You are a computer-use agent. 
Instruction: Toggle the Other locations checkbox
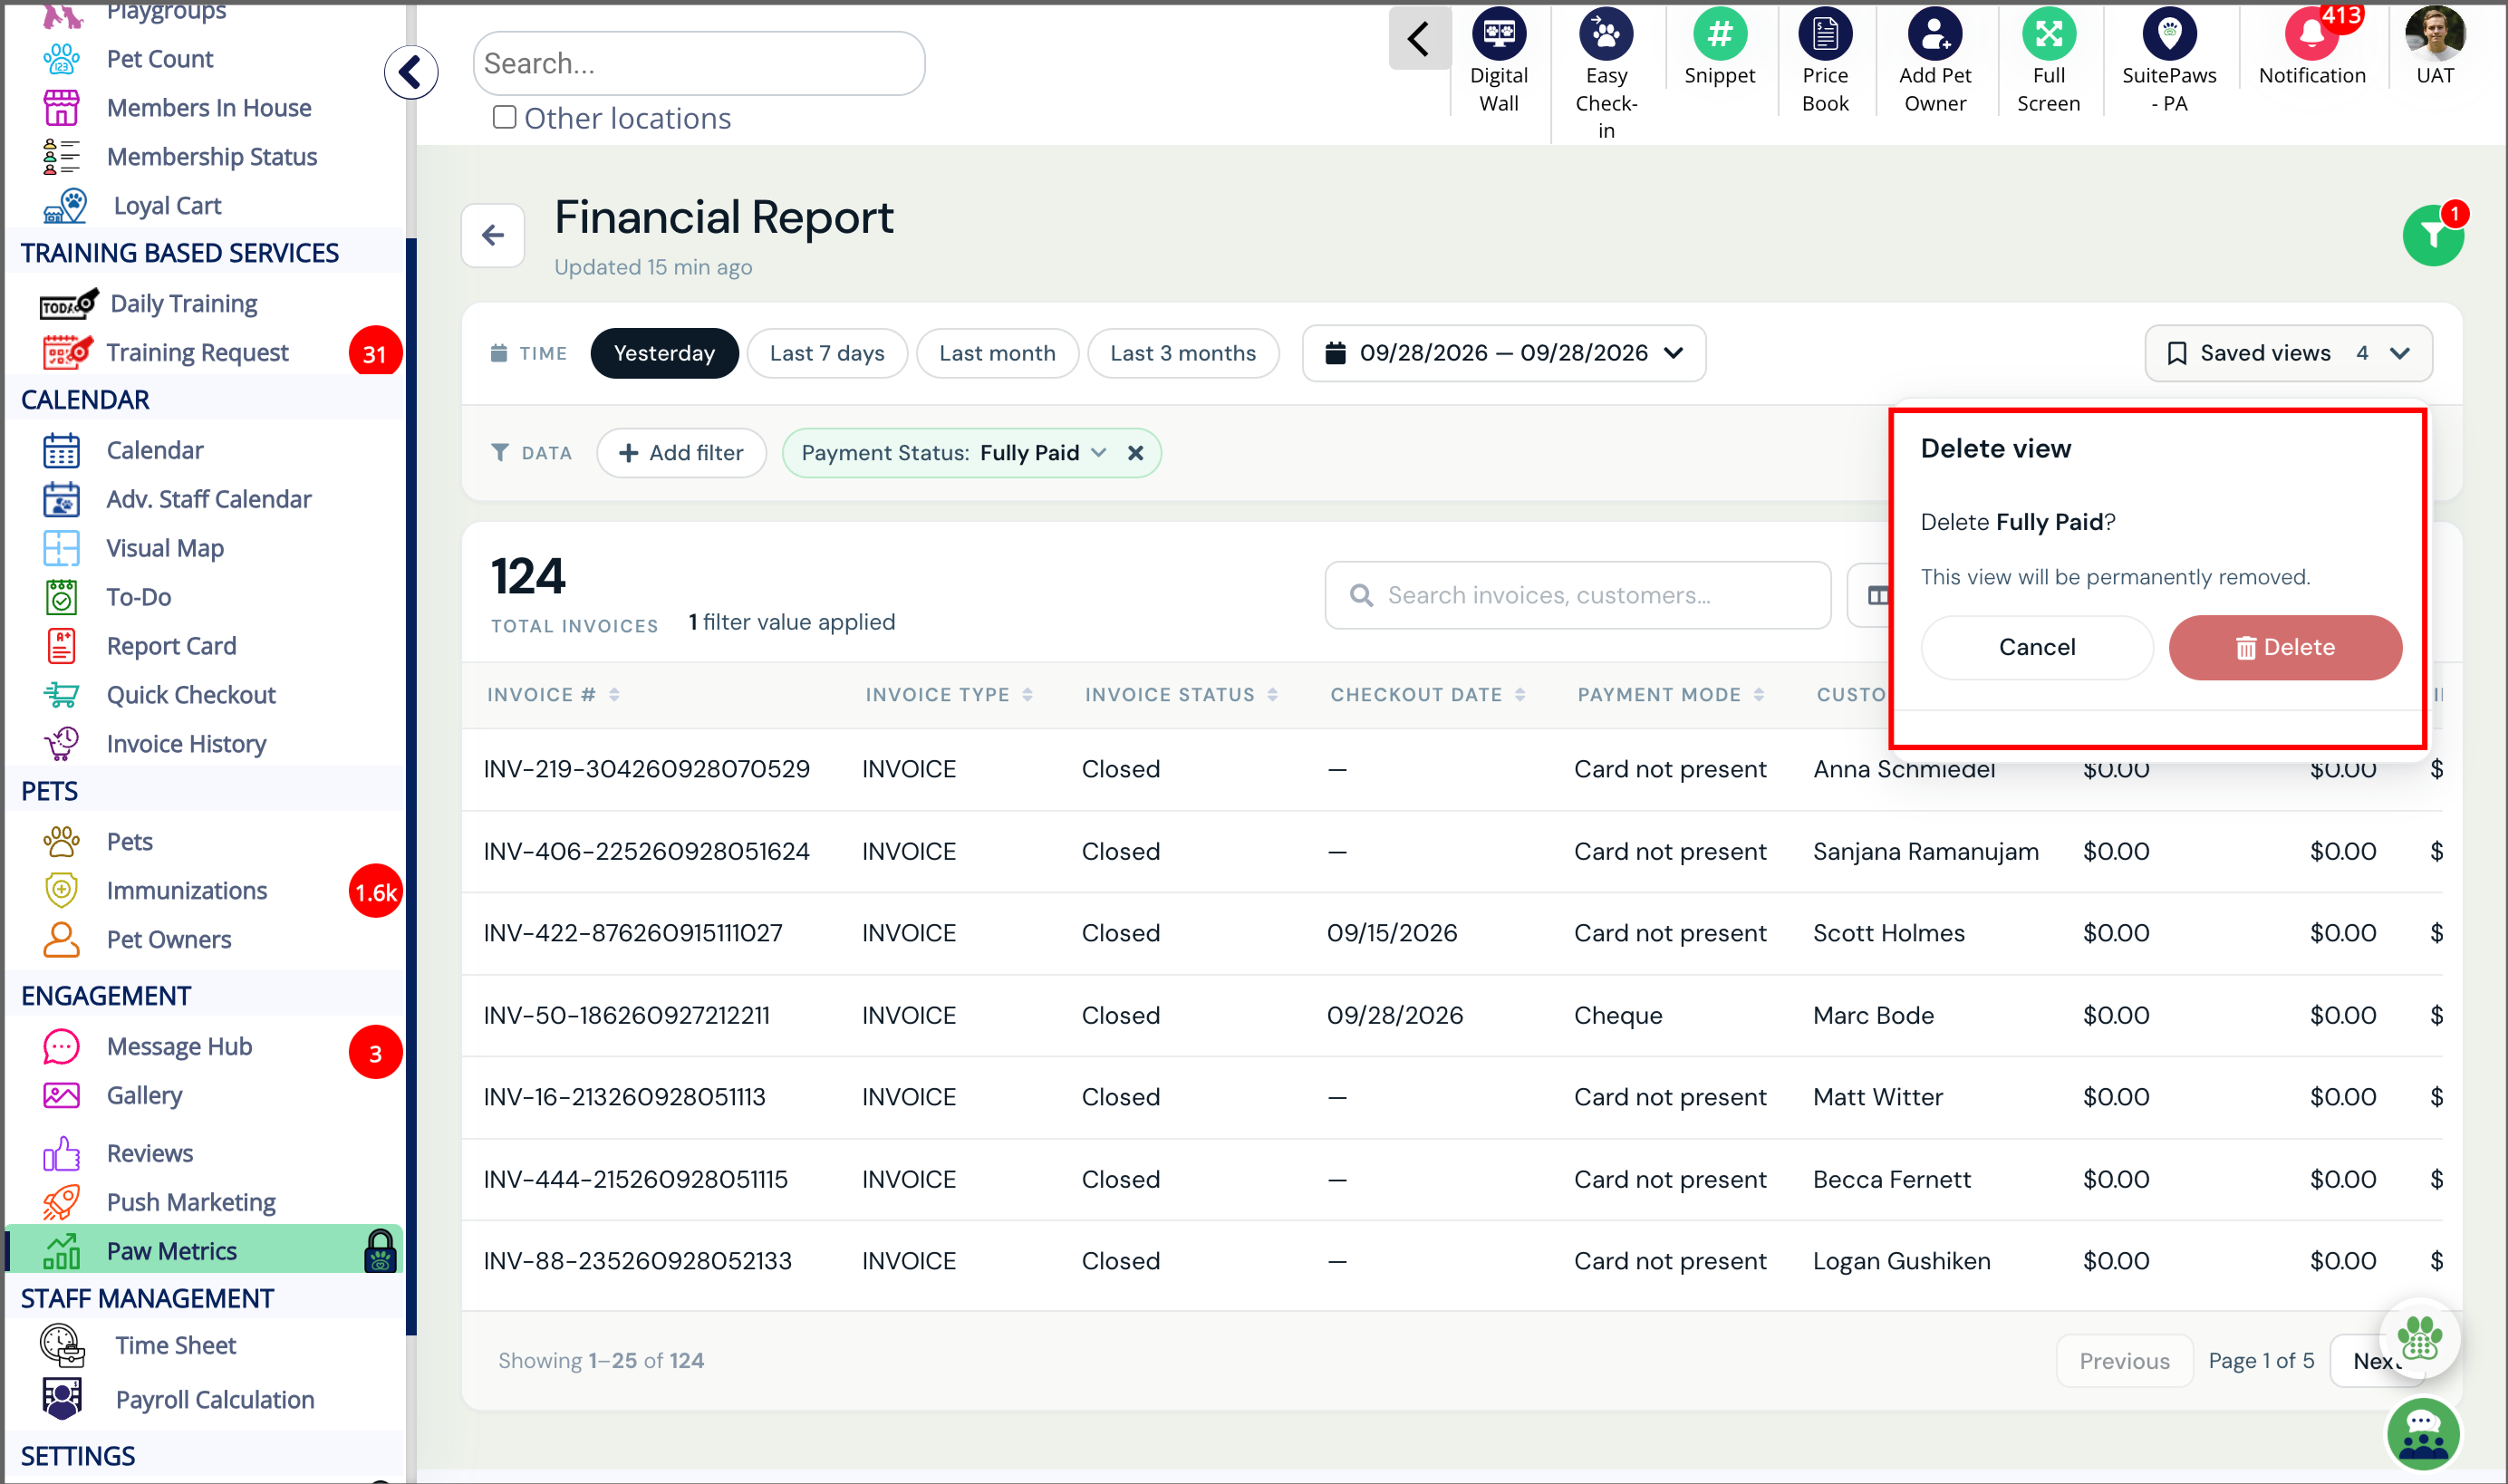click(505, 118)
